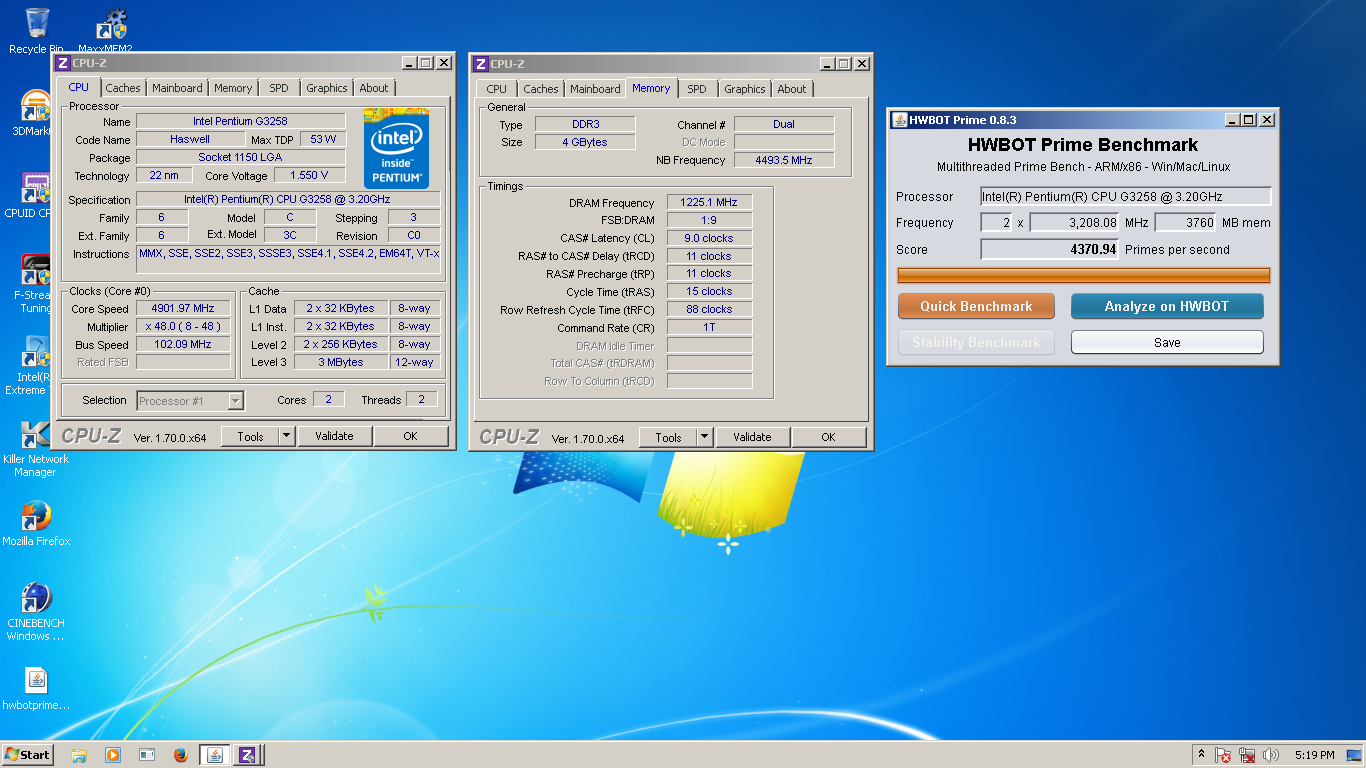1366x768 pixels.
Task: Click the CPU-Z icon in the taskbar
Action: tap(248, 755)
